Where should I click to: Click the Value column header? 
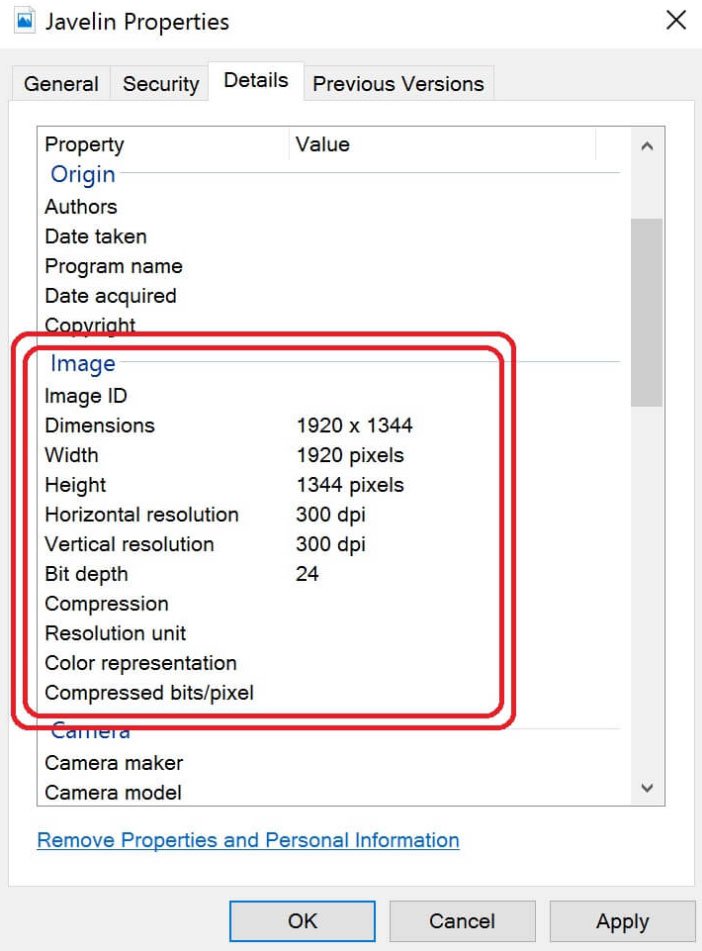[x=322, y=144]
